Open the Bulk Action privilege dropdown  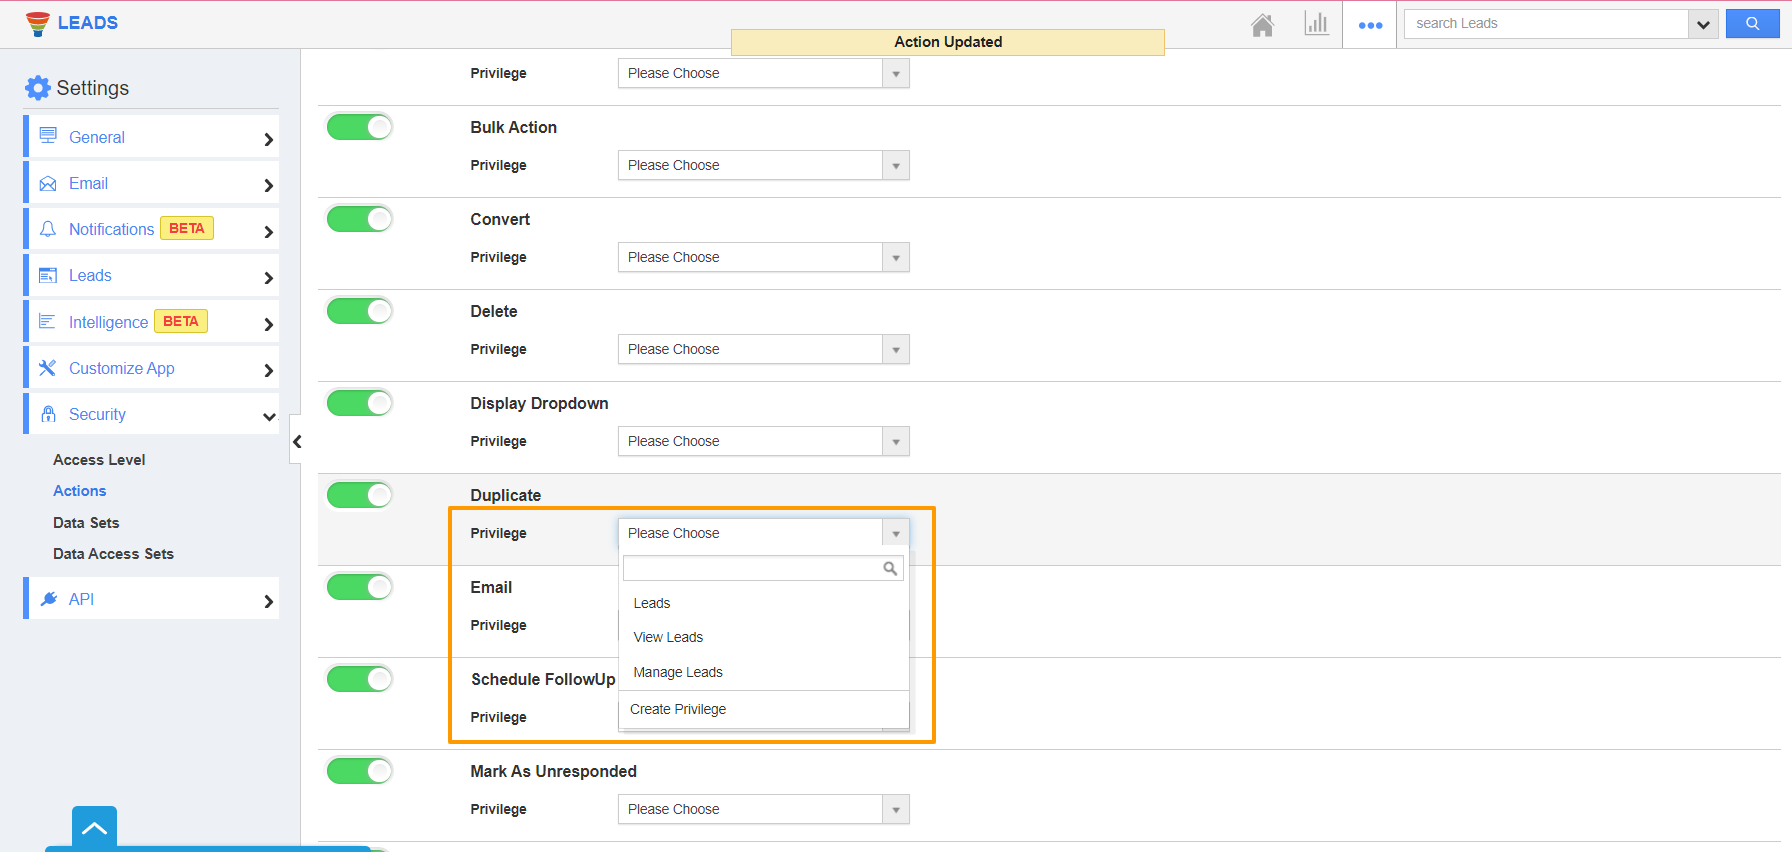click(x=763, y=165)
